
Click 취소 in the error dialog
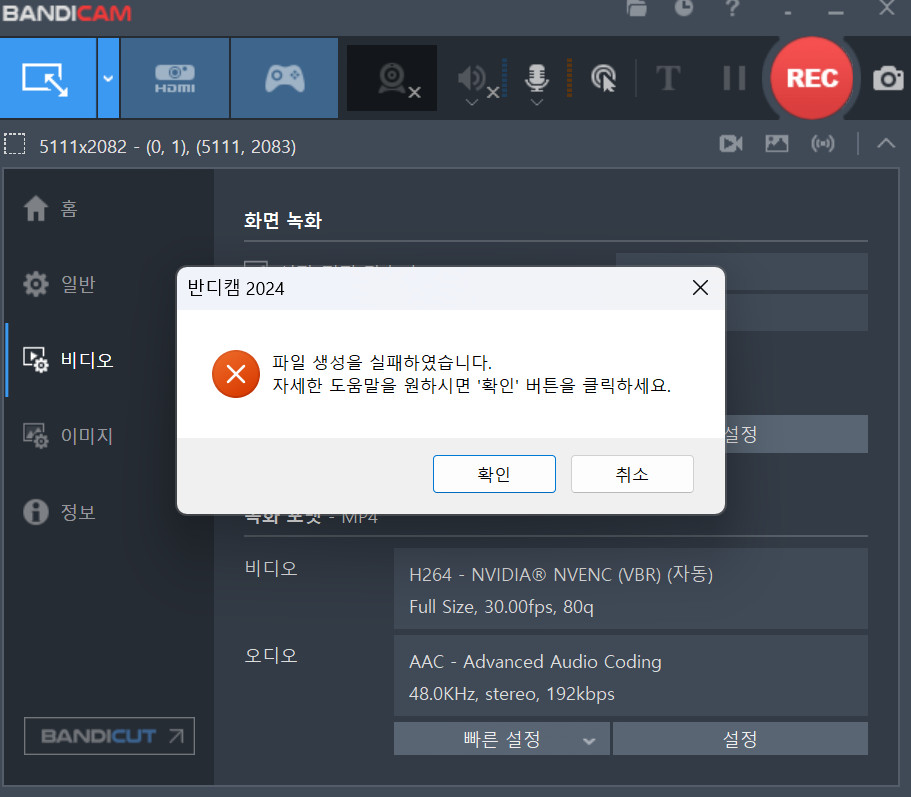tap(632, 474)
